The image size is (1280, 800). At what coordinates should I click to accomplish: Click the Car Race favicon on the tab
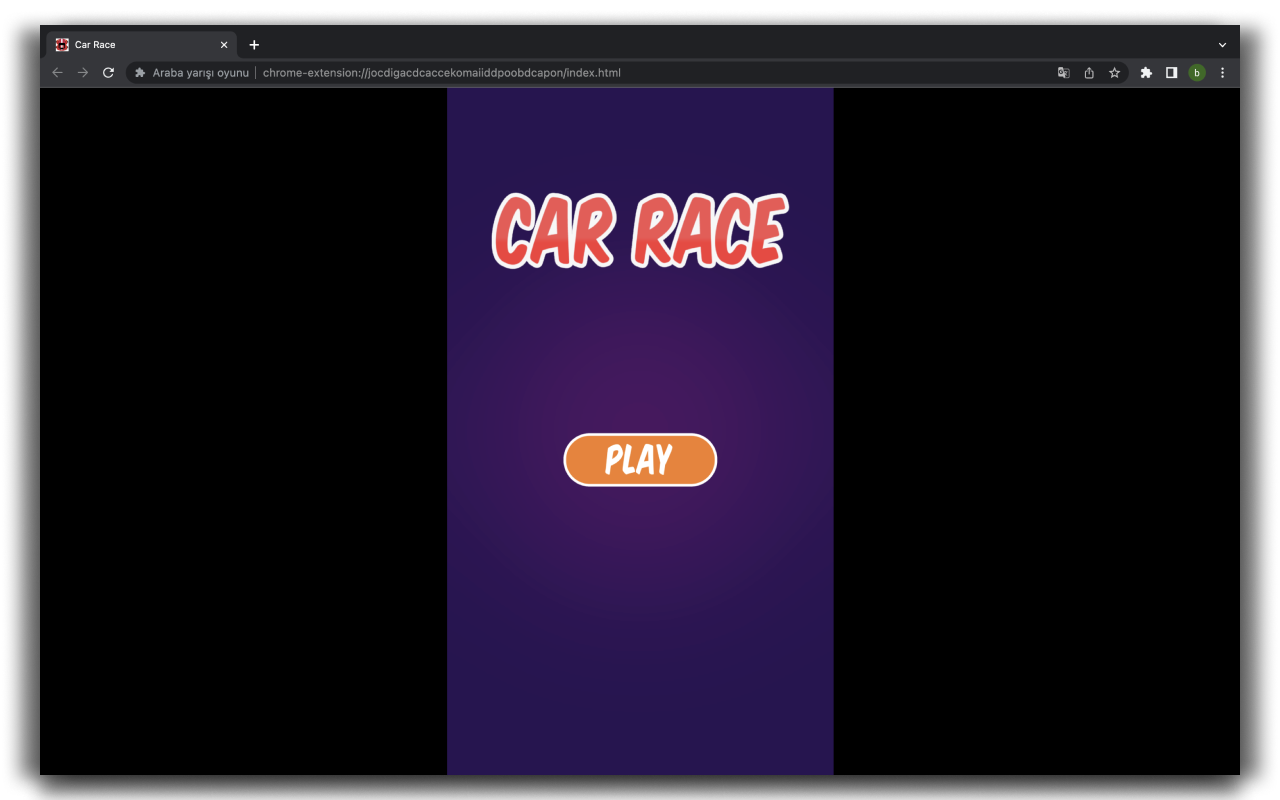tap(60, 44)
